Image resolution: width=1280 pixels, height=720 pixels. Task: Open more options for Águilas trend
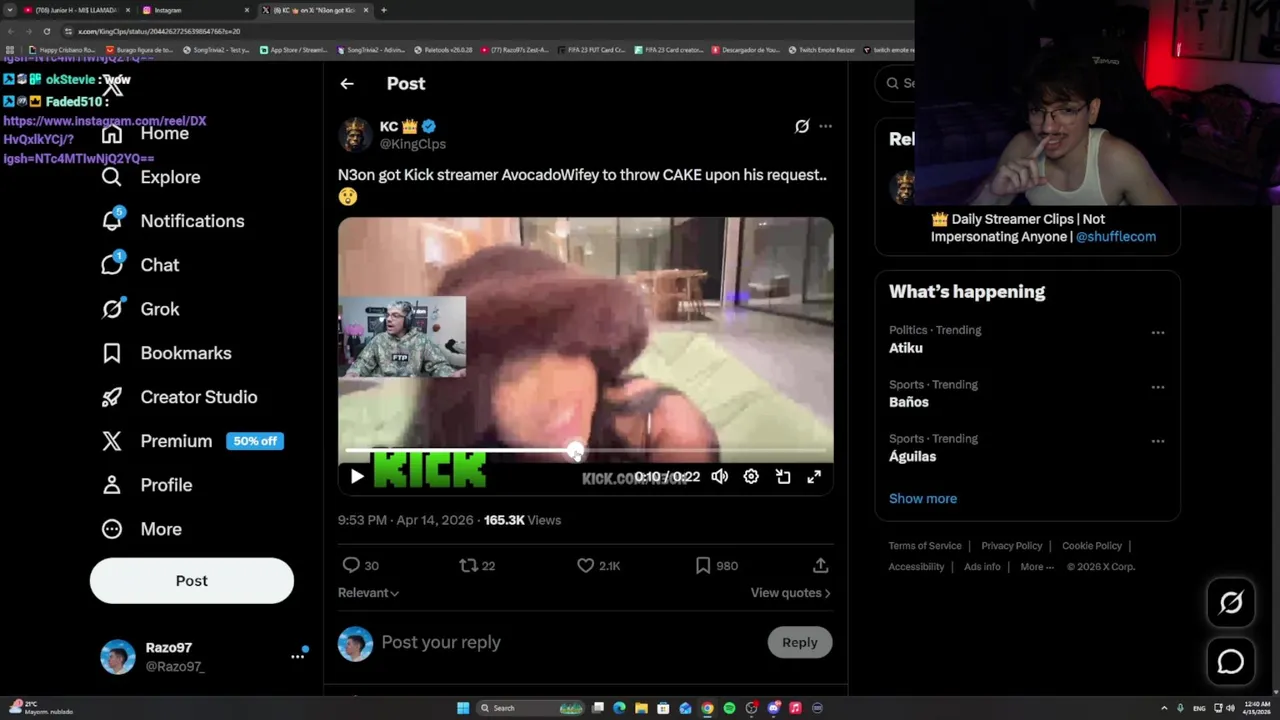coord(1158,441)
